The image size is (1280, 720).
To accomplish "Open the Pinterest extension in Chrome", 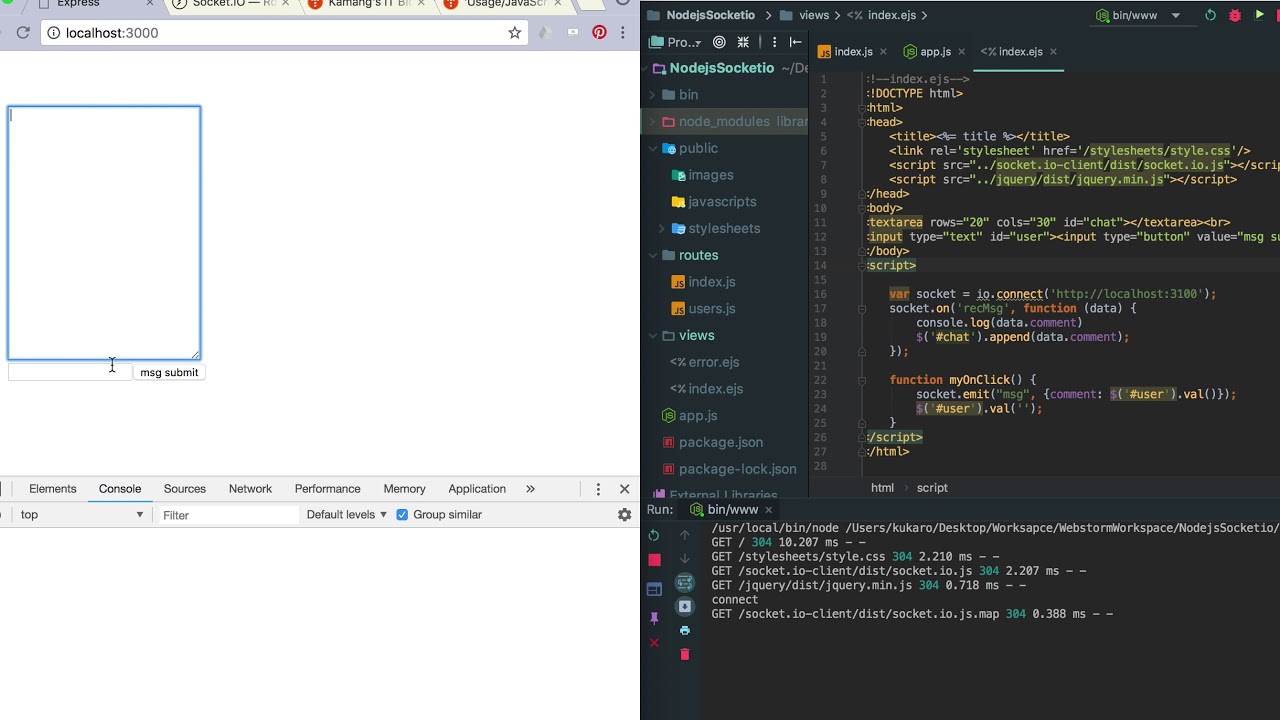I will 599,33.
